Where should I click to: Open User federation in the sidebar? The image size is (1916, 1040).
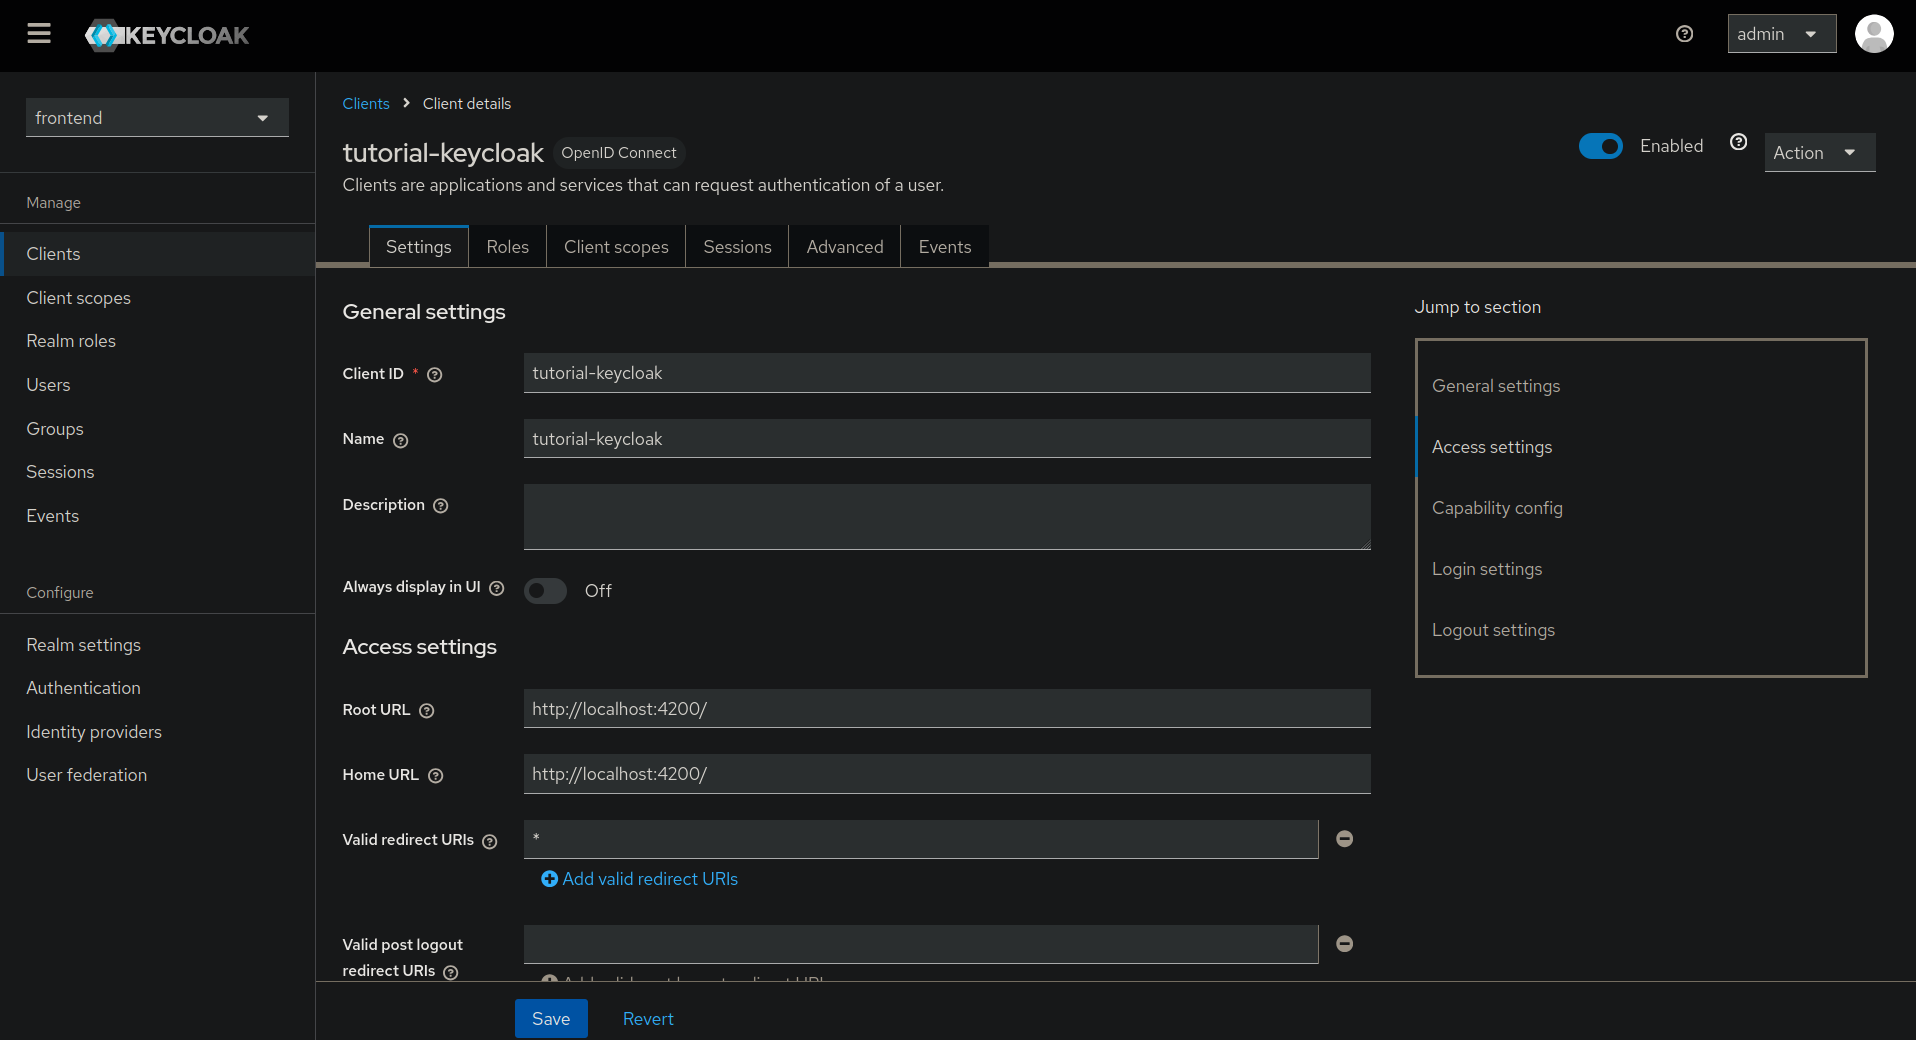coord(157,775)
